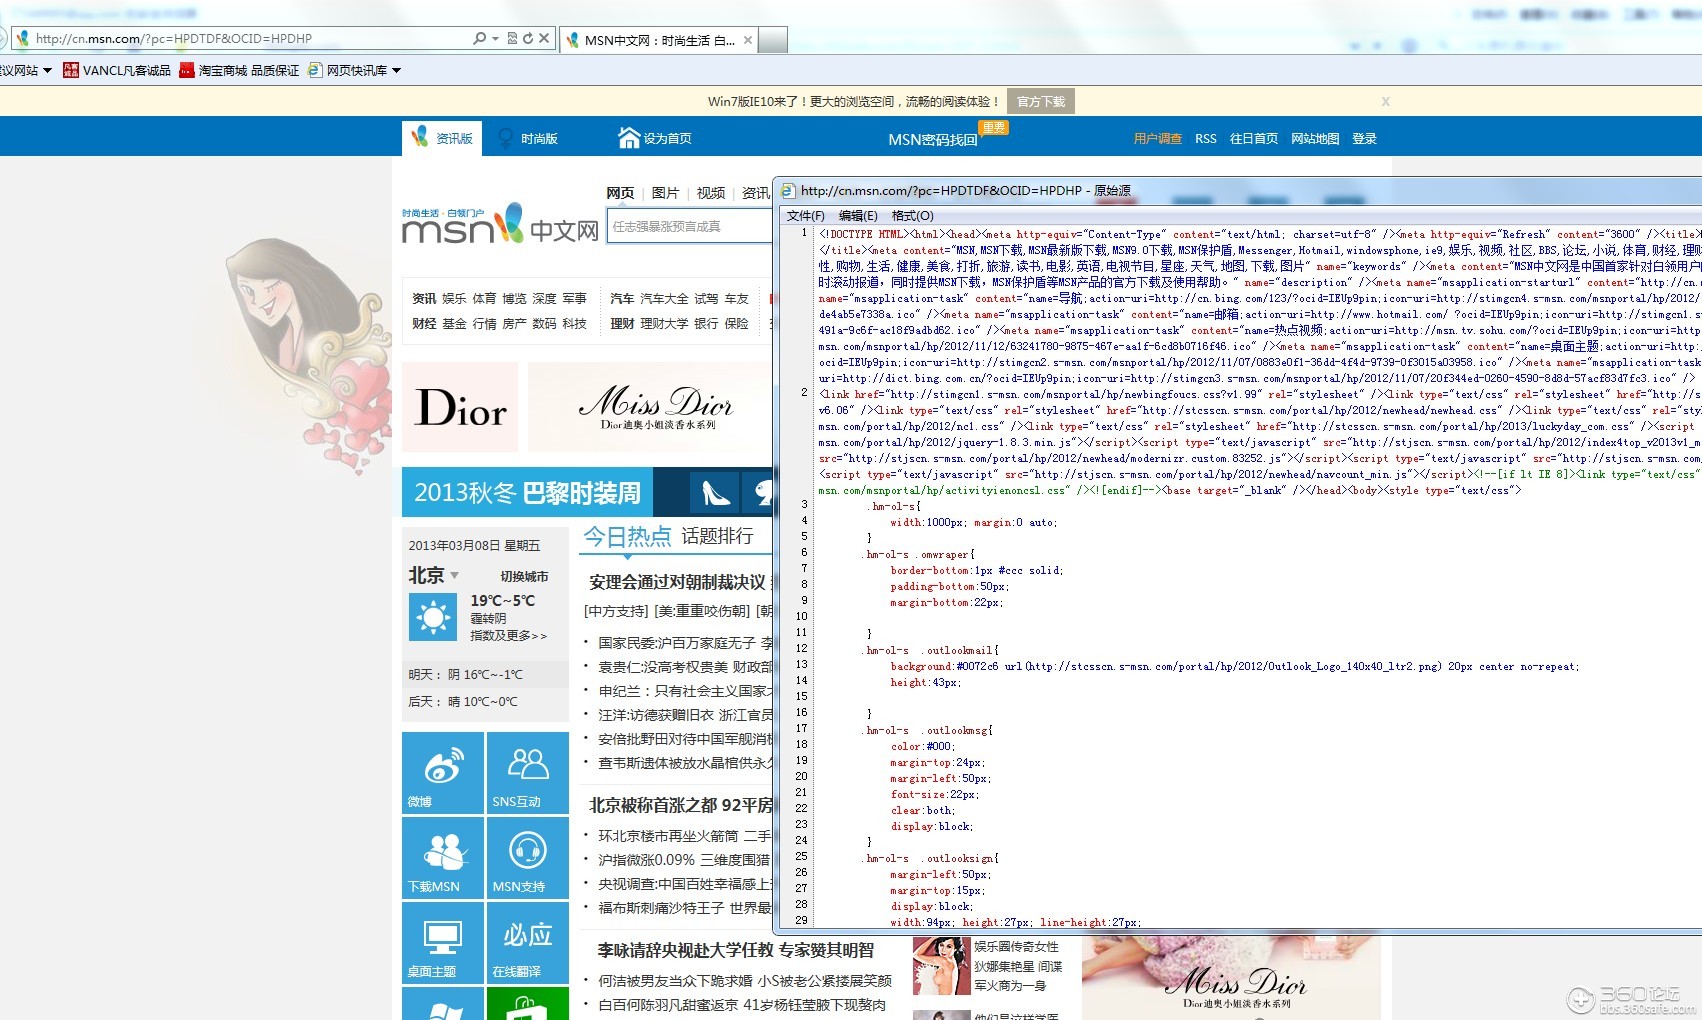1702x1020 pixels.
Task: Select the SNS互动 sidebar icon
Action: click(527, 770)
